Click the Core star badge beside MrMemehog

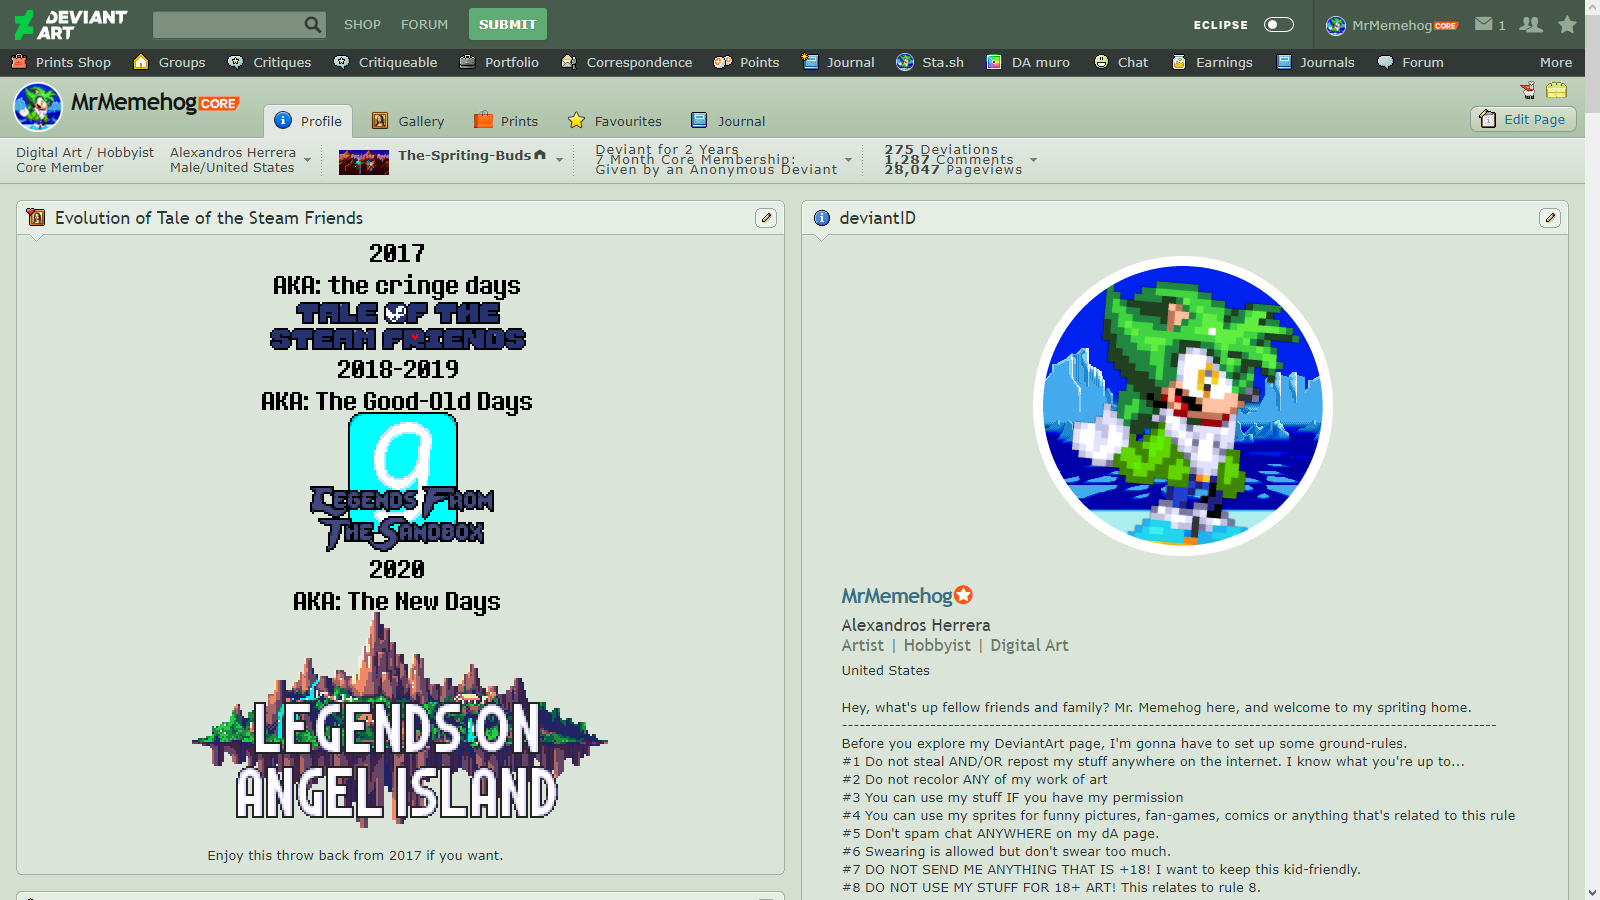coord(963,595)
